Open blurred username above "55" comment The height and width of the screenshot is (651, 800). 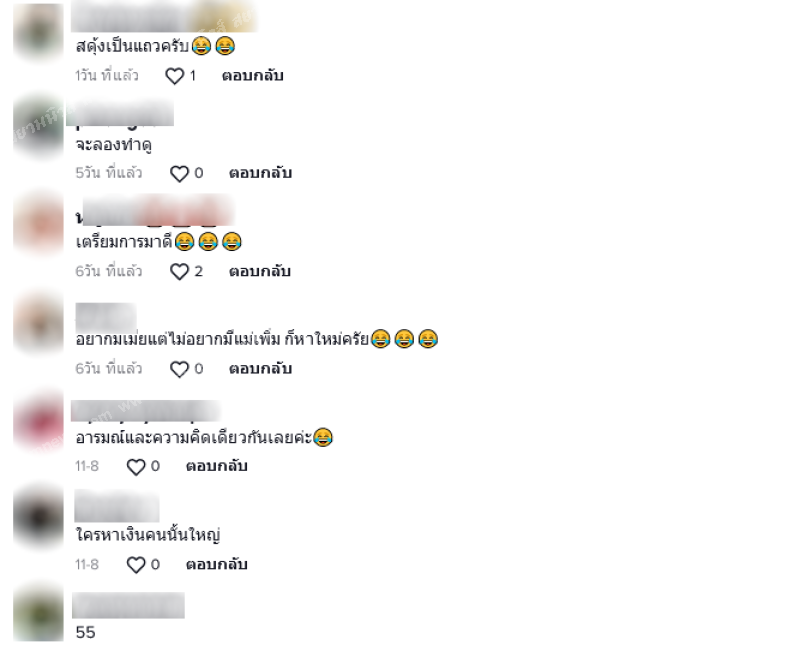(x=128, y=605)
